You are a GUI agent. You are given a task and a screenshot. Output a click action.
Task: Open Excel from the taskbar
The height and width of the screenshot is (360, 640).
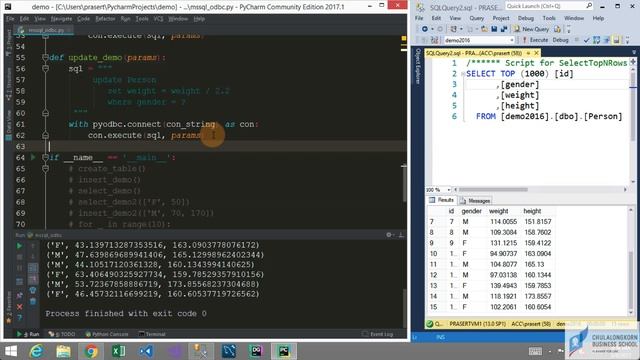[x=118, y=351]
